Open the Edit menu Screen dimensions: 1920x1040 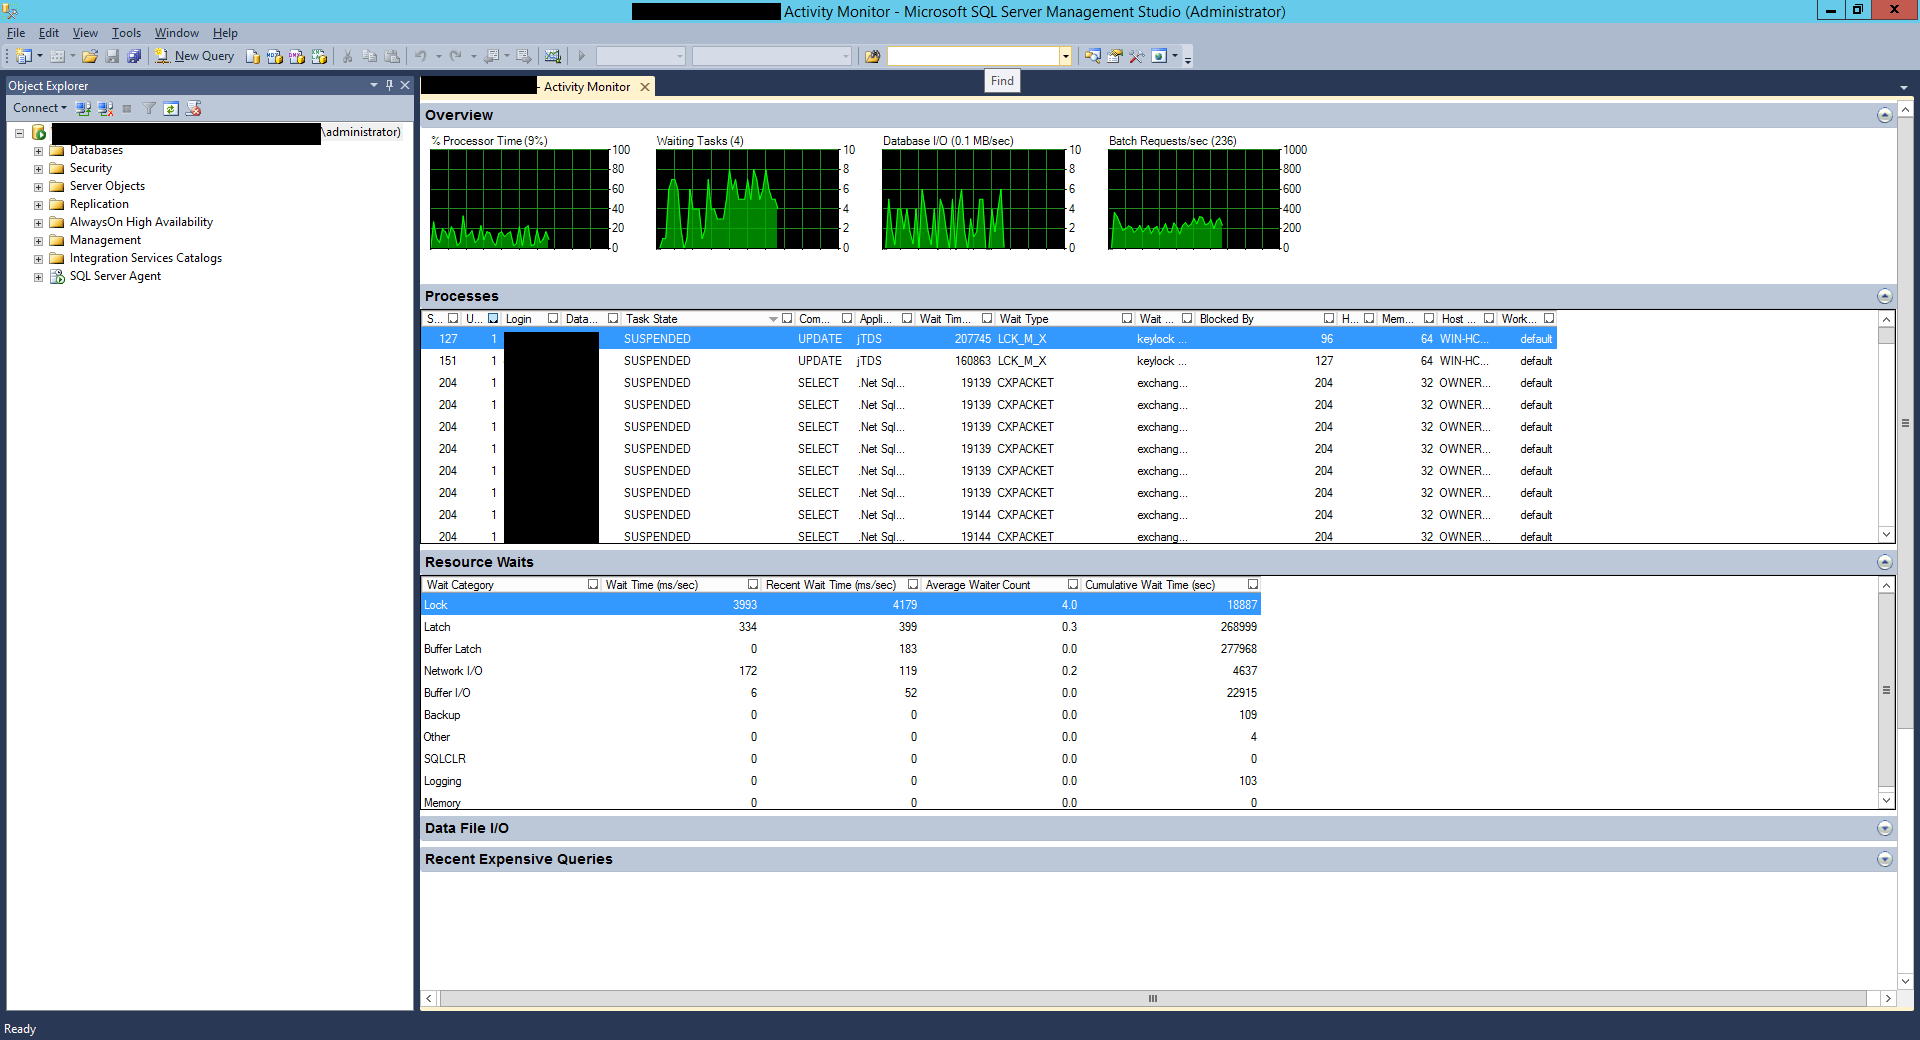49,33
